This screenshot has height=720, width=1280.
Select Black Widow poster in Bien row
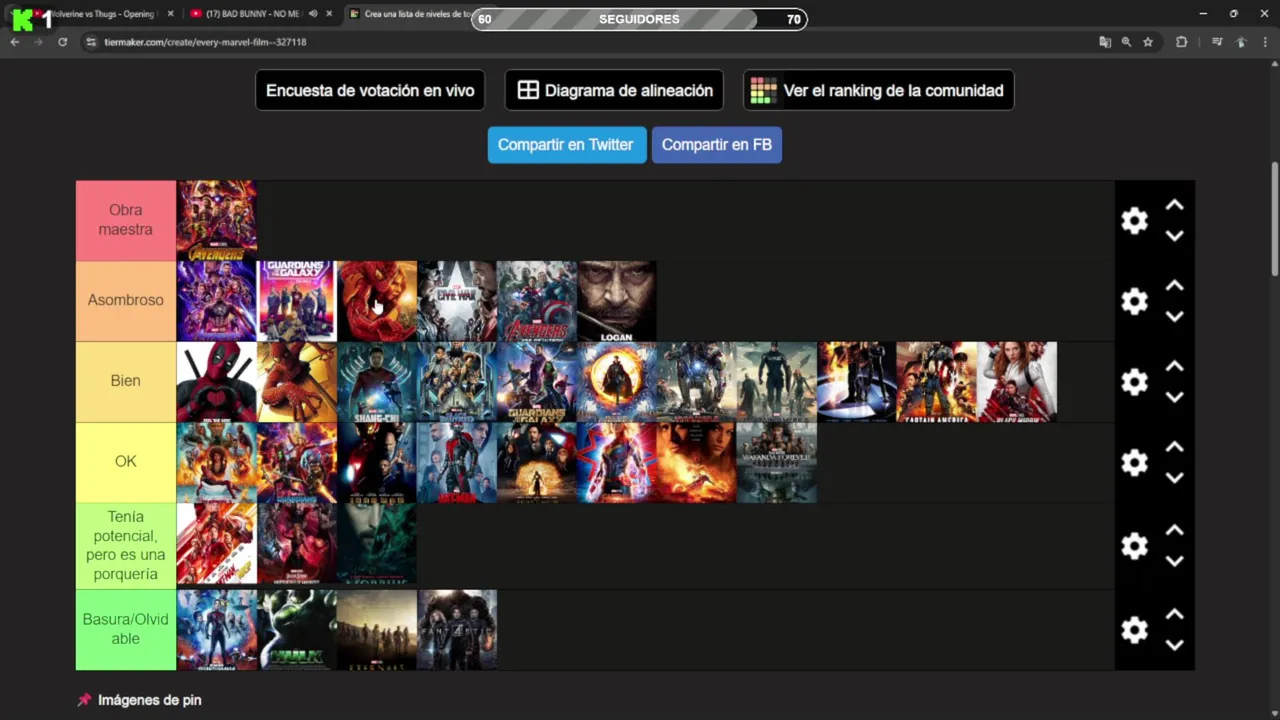(x=1017, y=382)
